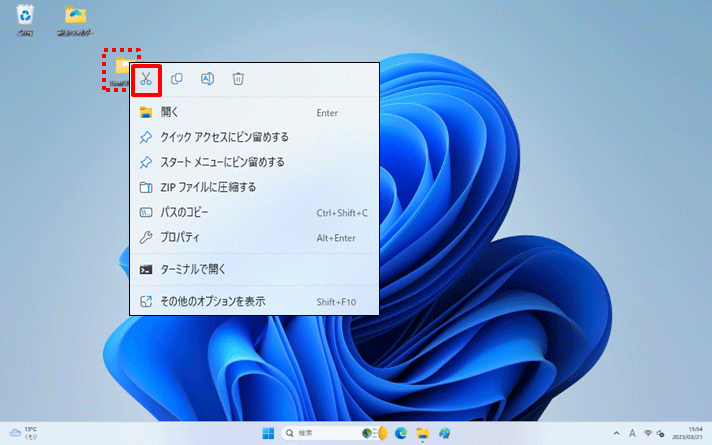Click the search highlight image in search box
The width and height of the screenshot is (712, 445).
376,433
